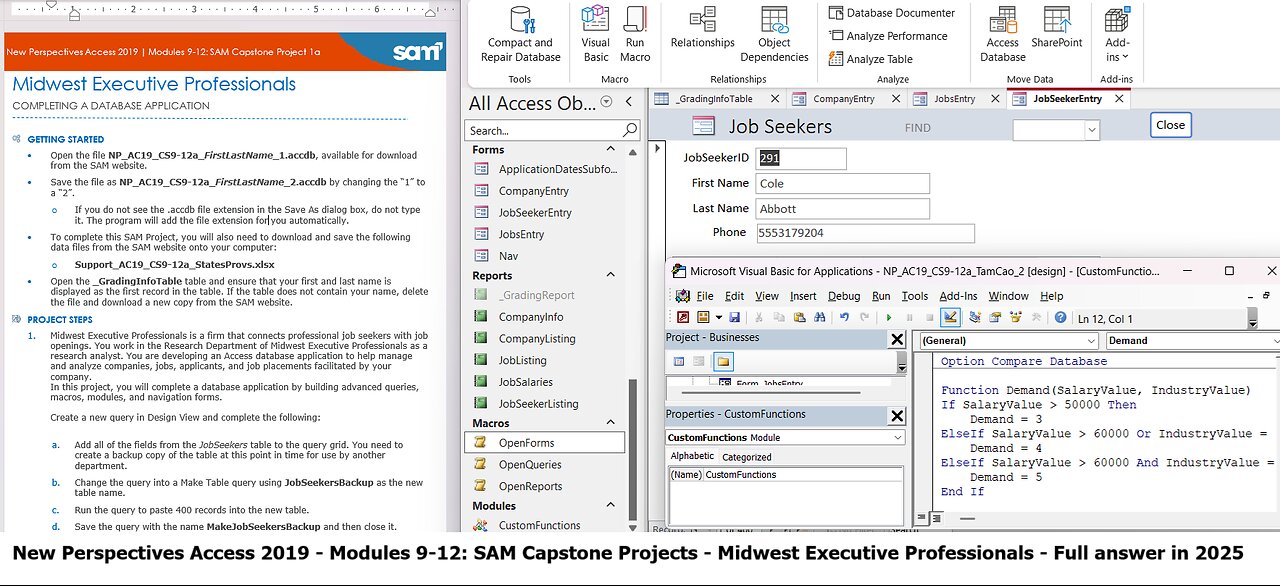The height and width of the screenshot is (586, 1280).
Task: Click the Undo icon in VBA toolbar
Action: [x=845, y=317]
